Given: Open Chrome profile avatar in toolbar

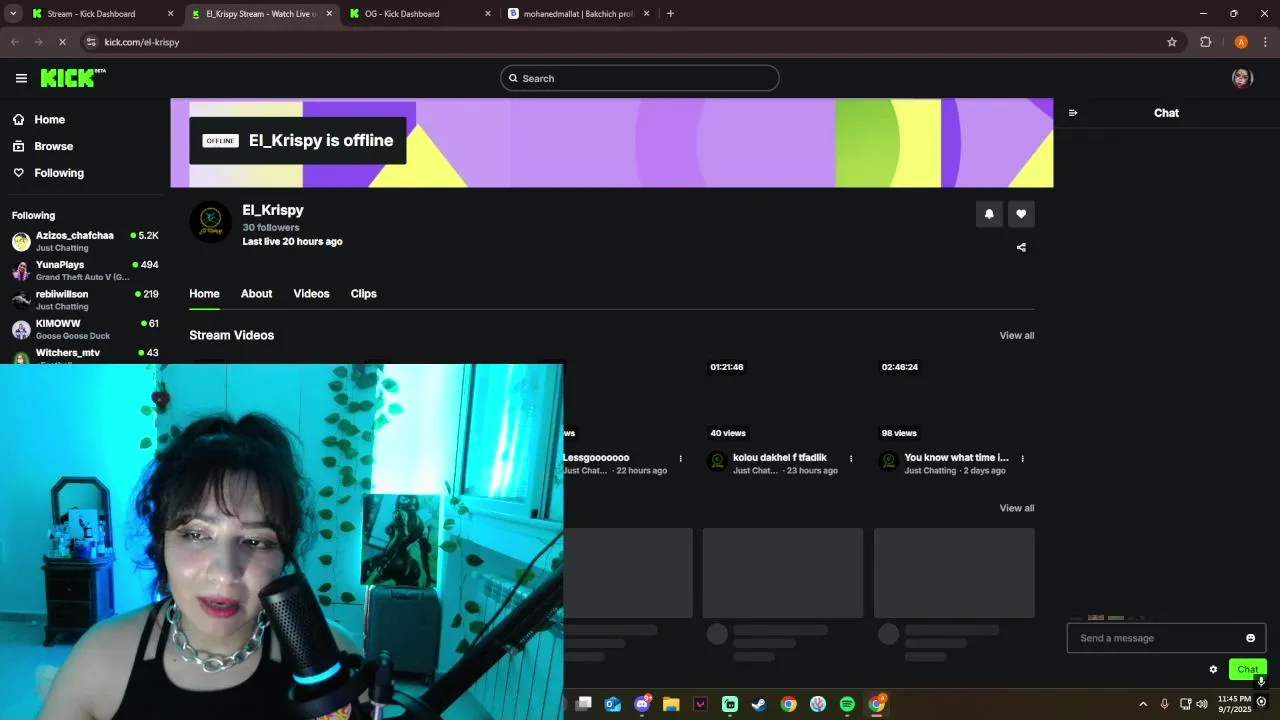Looking at the screenshot, I should tap(1241, 42).
